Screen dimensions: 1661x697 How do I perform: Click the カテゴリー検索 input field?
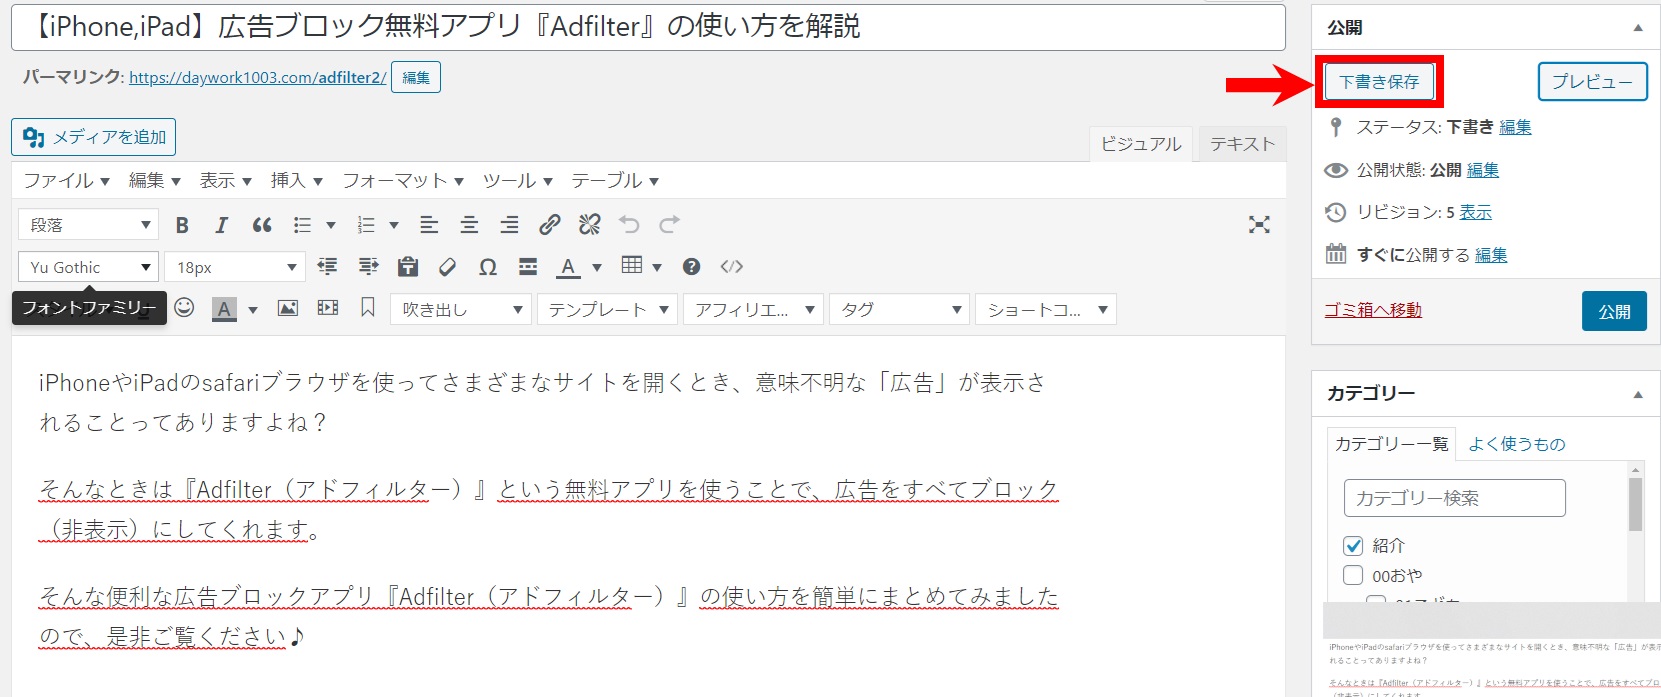1454,498
